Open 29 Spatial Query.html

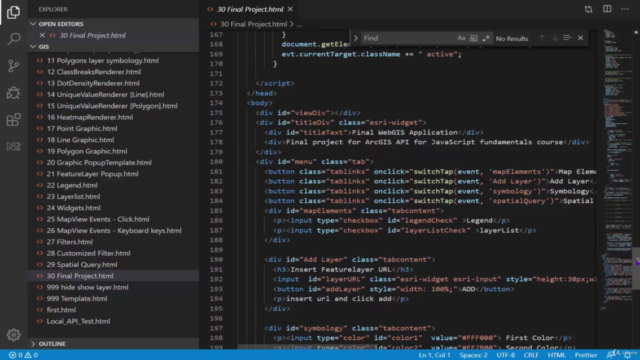pyautogui.click(x=82, y=264)
